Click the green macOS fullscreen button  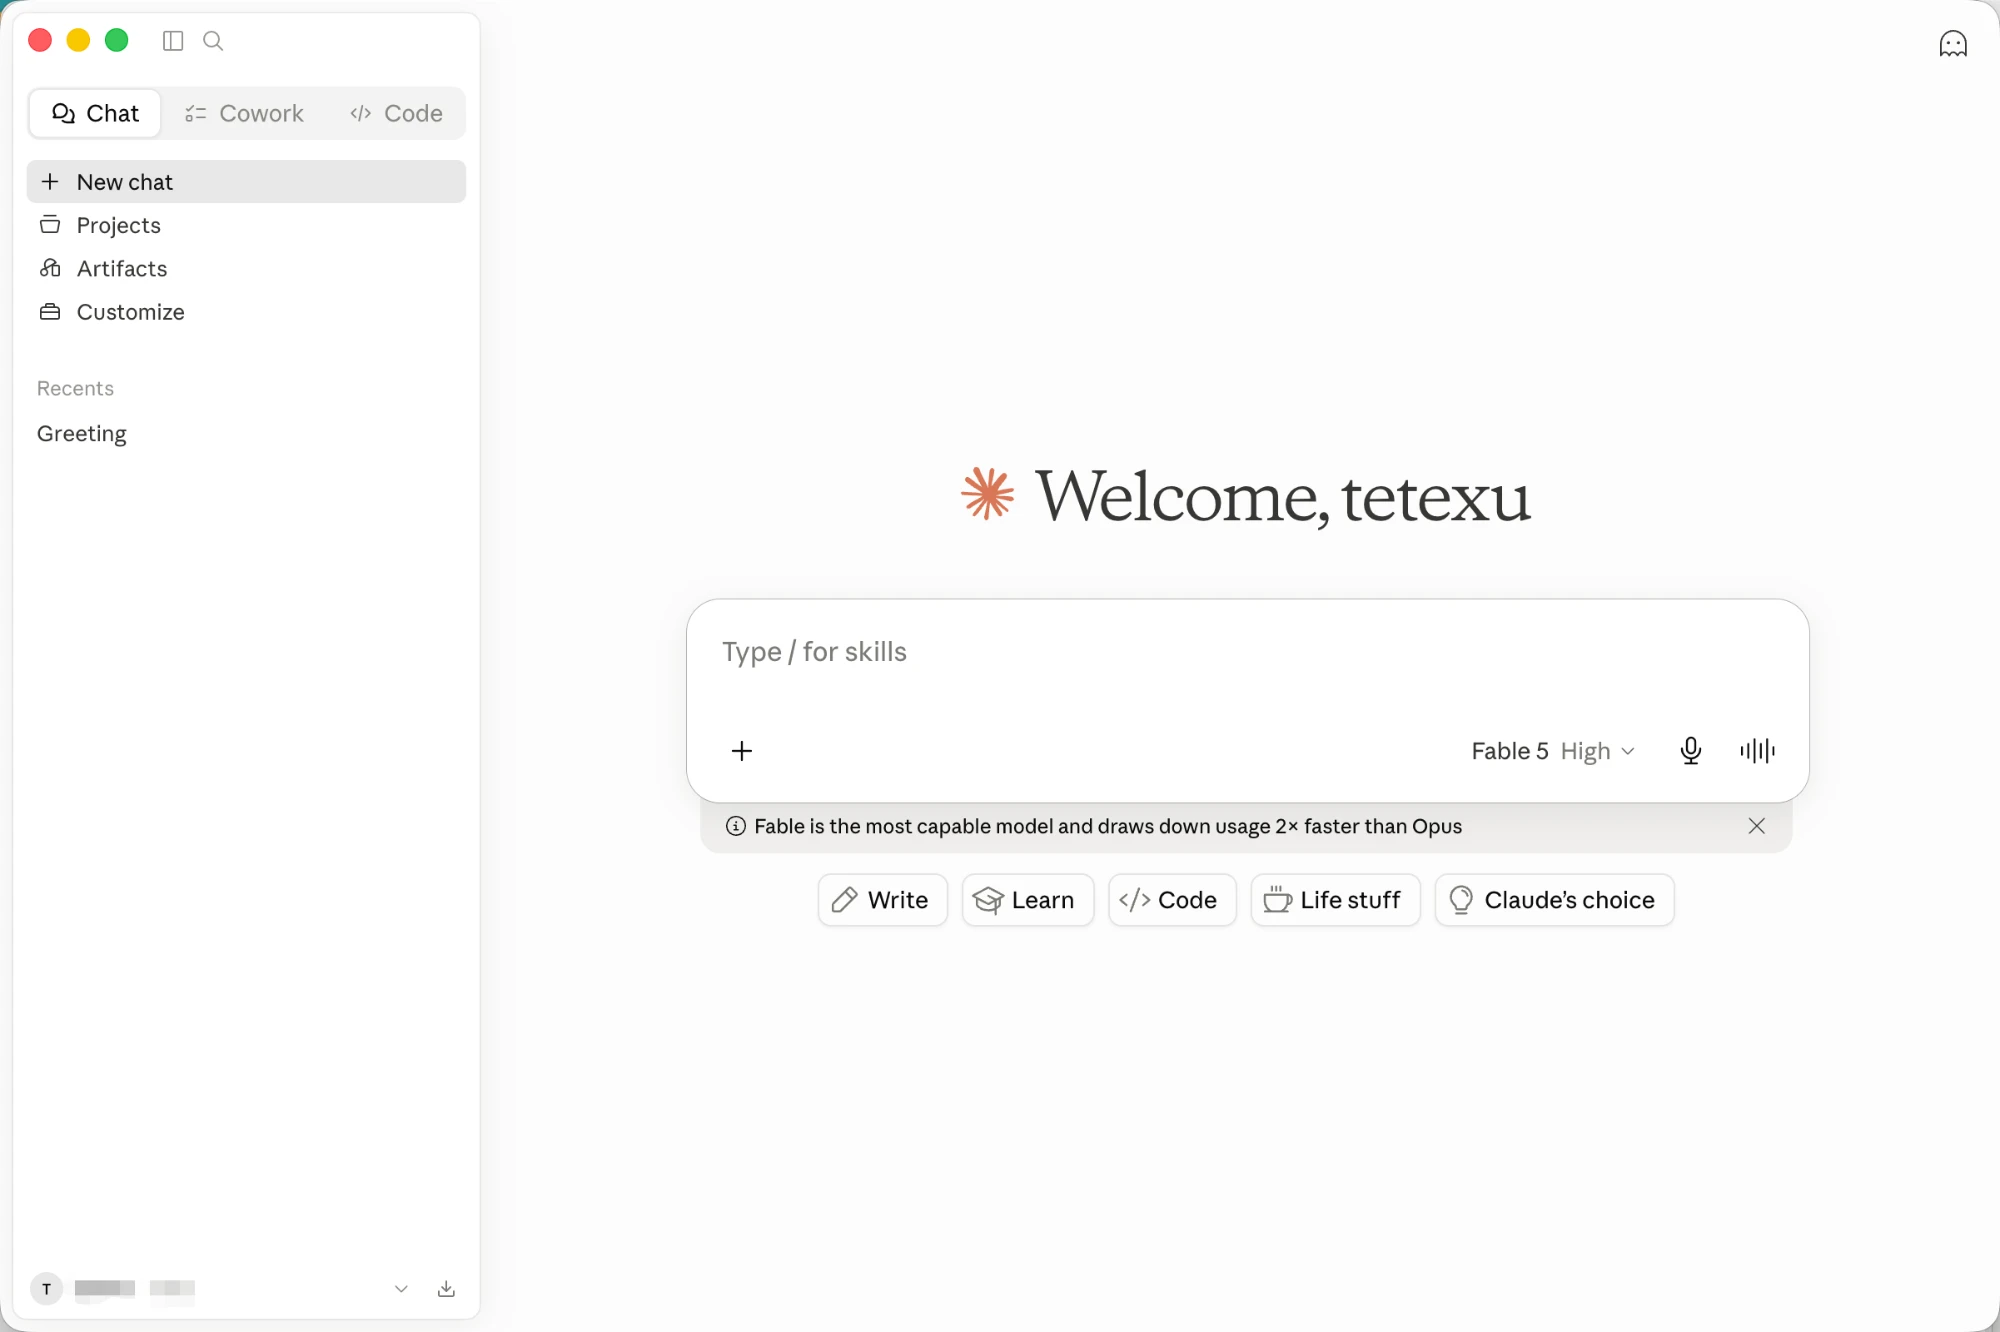(x=117, y=40)
